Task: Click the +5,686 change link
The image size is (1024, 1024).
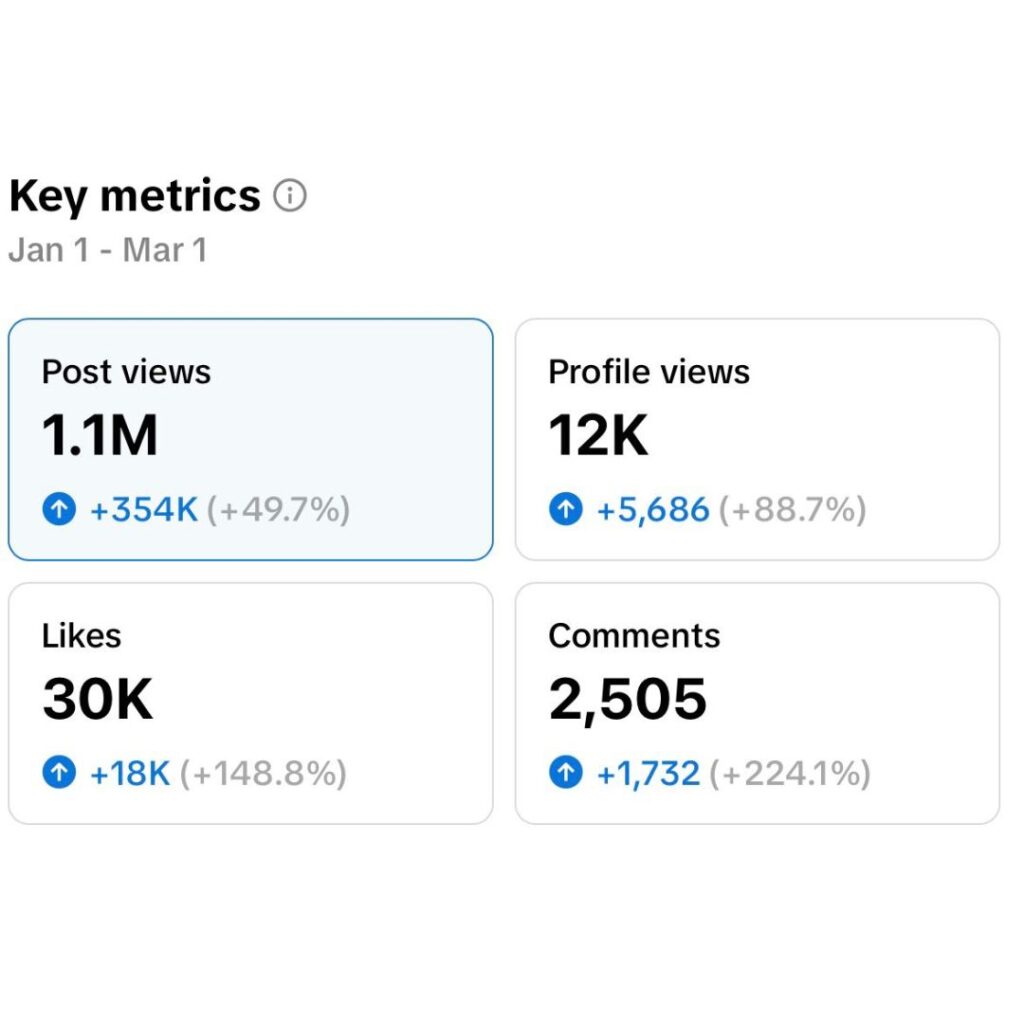Action: point(653,510)
